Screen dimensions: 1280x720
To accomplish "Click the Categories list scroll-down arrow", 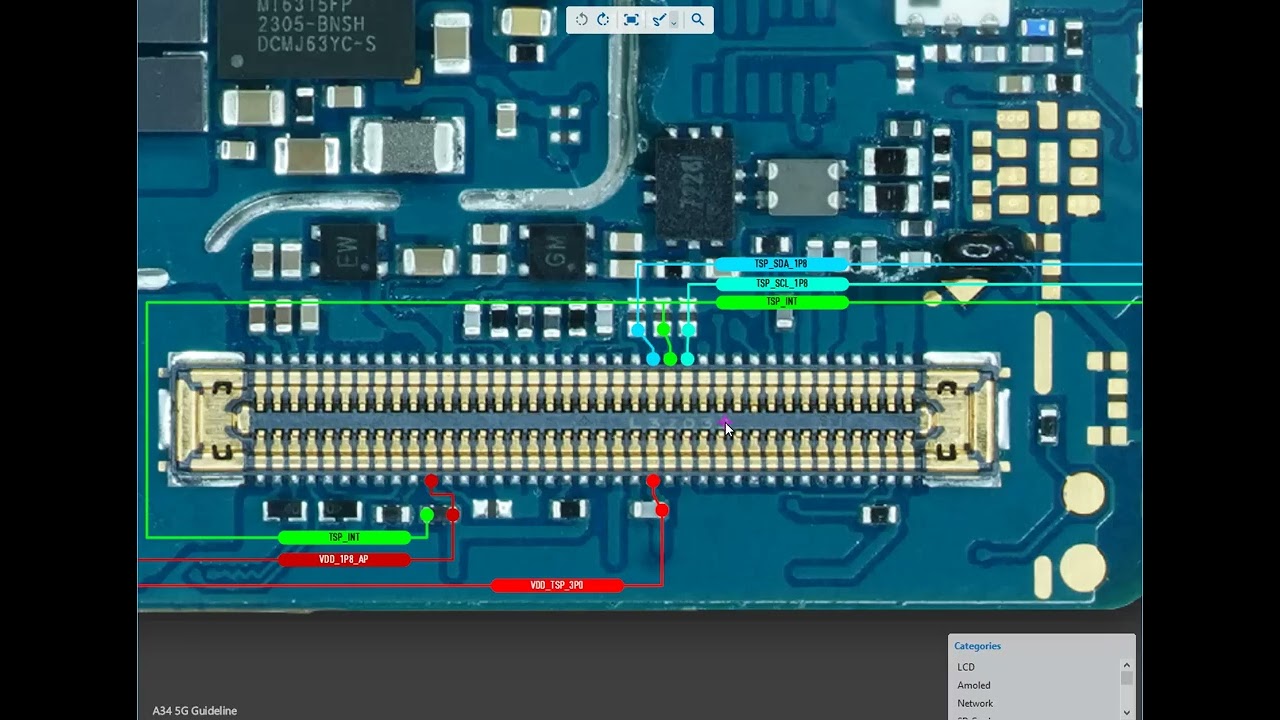I will [x=1126, y=712].
